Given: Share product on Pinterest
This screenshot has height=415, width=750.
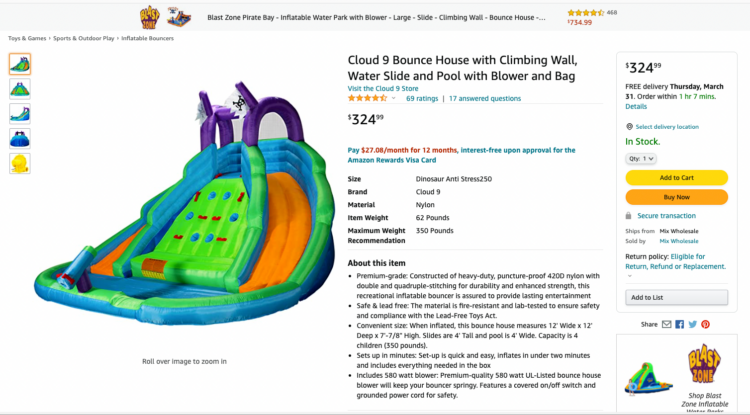Looking at the screenshot, I should 705,324.
